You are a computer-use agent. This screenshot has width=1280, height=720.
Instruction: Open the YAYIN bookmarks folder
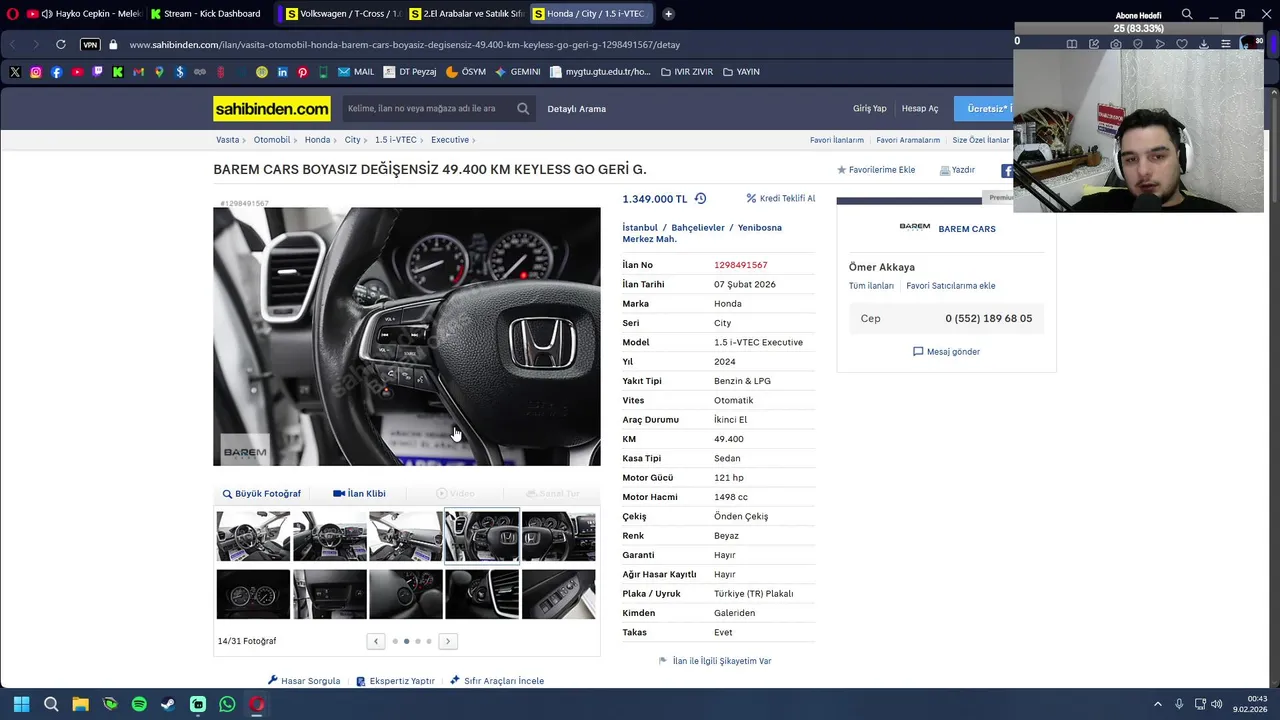pyautogui.click(x=741, y=72)
